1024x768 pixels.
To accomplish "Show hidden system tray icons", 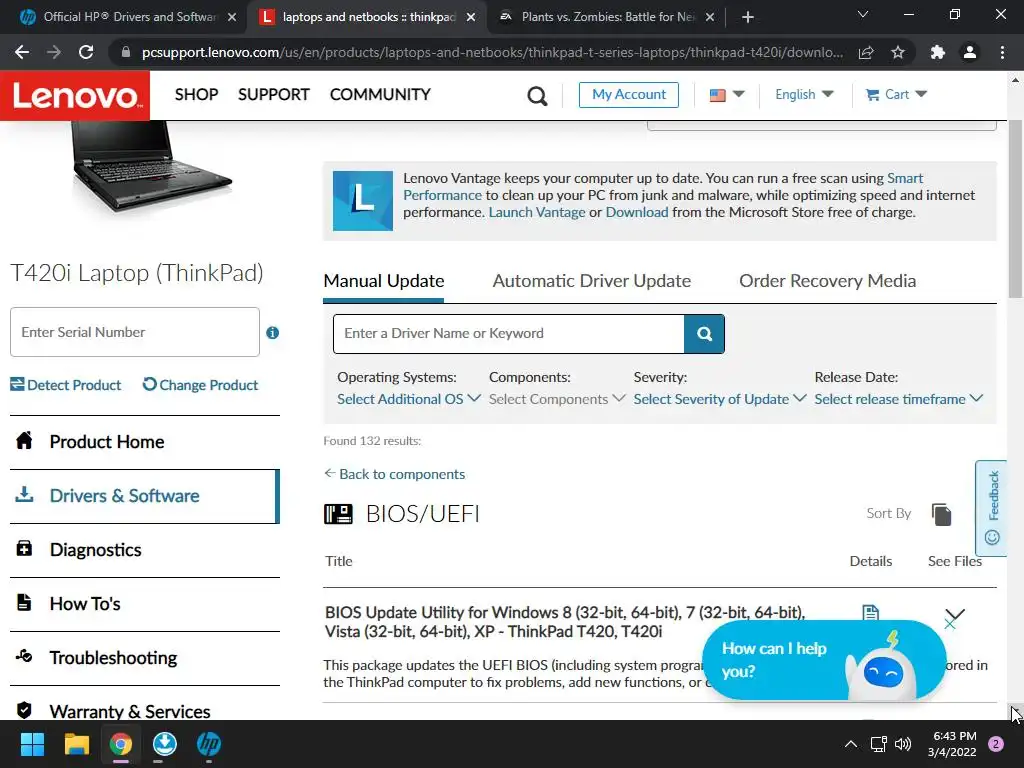I will pos(851,744).
